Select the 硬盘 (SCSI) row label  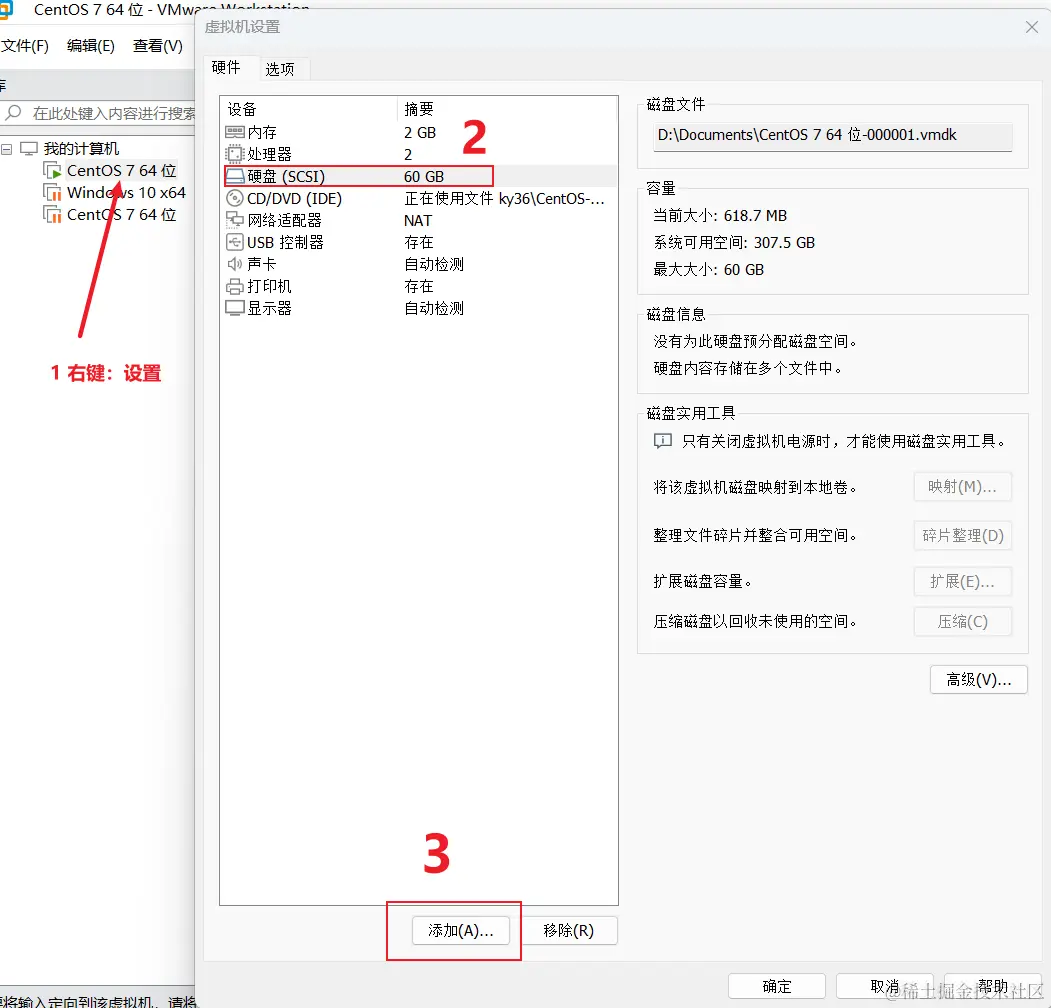coord(286,176)
